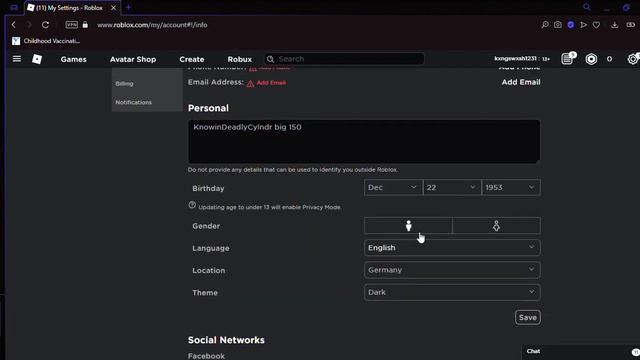Click the Search magnifier icon in Roblox bar

(270, 59)
